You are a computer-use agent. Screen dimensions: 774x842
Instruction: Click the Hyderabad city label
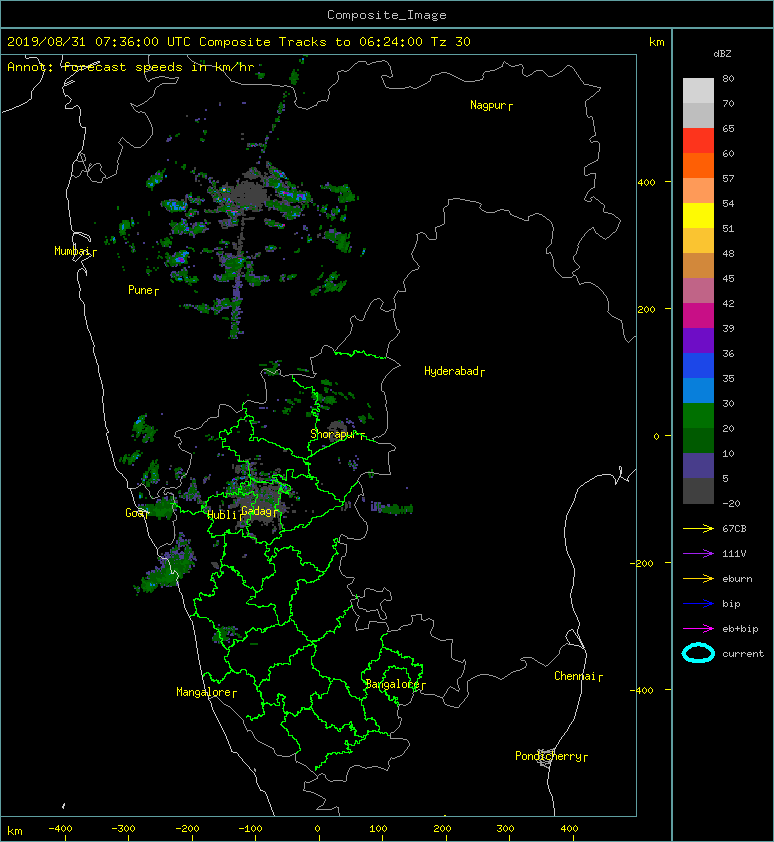pyautogui.click(x=451, y=371)
